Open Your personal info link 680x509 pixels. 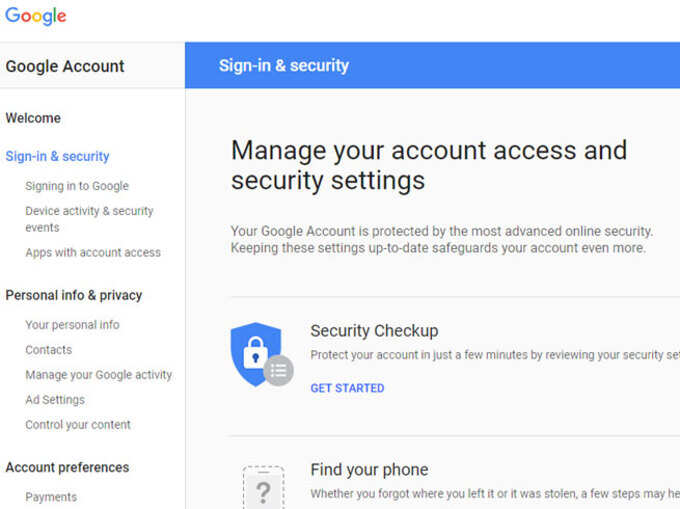[72, 325]
